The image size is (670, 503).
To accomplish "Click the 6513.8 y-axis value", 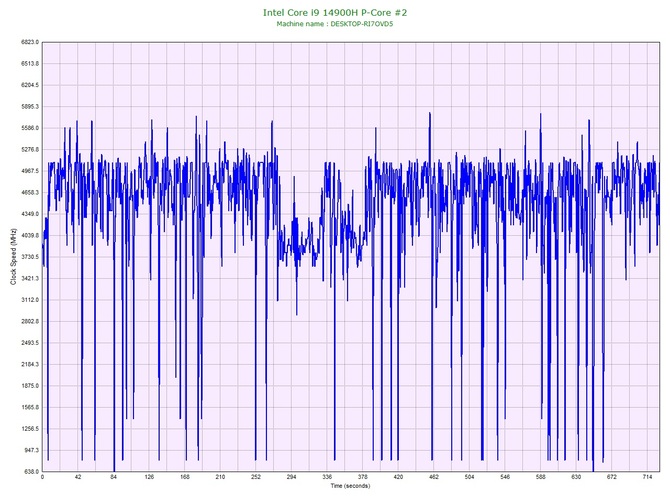I will point(30,63).
